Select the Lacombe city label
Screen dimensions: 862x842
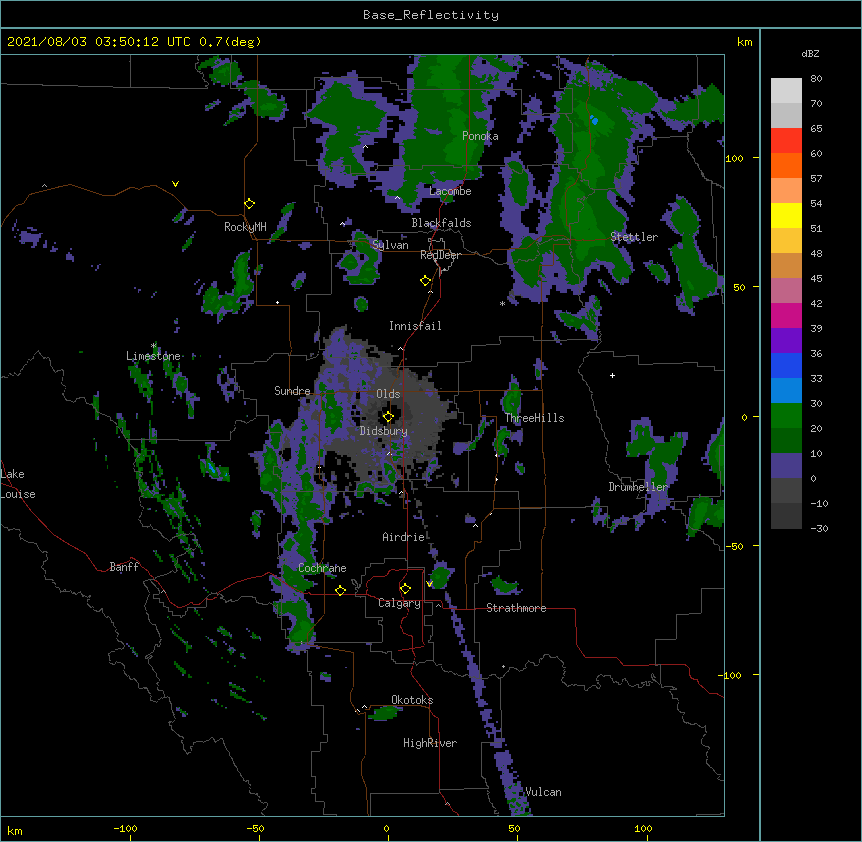pyautogui.click(x=450, y=191)
